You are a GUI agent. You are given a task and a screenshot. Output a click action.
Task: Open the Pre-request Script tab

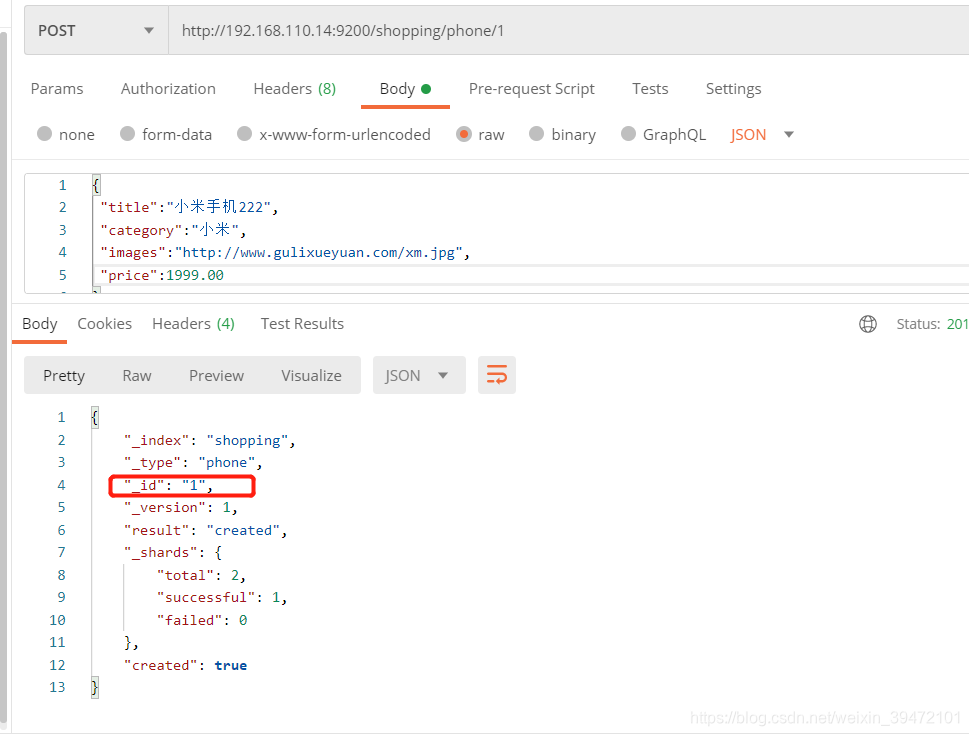point(531,89)
